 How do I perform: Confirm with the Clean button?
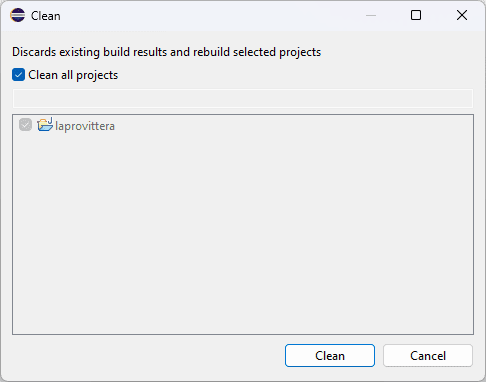pyautogui.click(x=330, y=356)
